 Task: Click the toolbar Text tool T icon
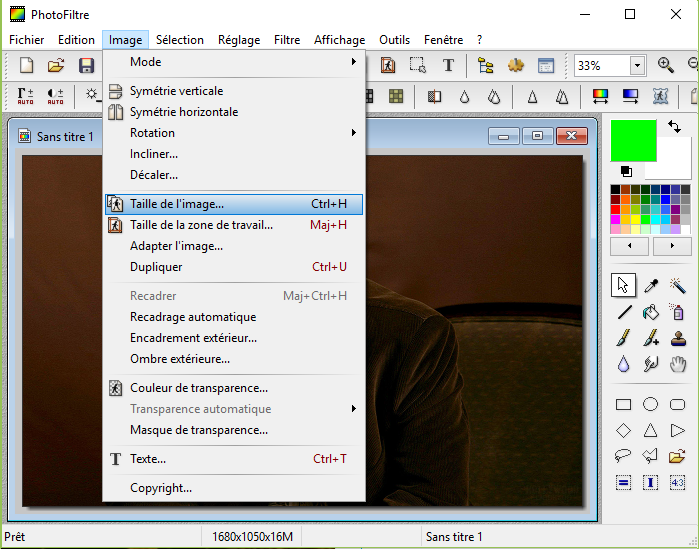coord(448,66)
